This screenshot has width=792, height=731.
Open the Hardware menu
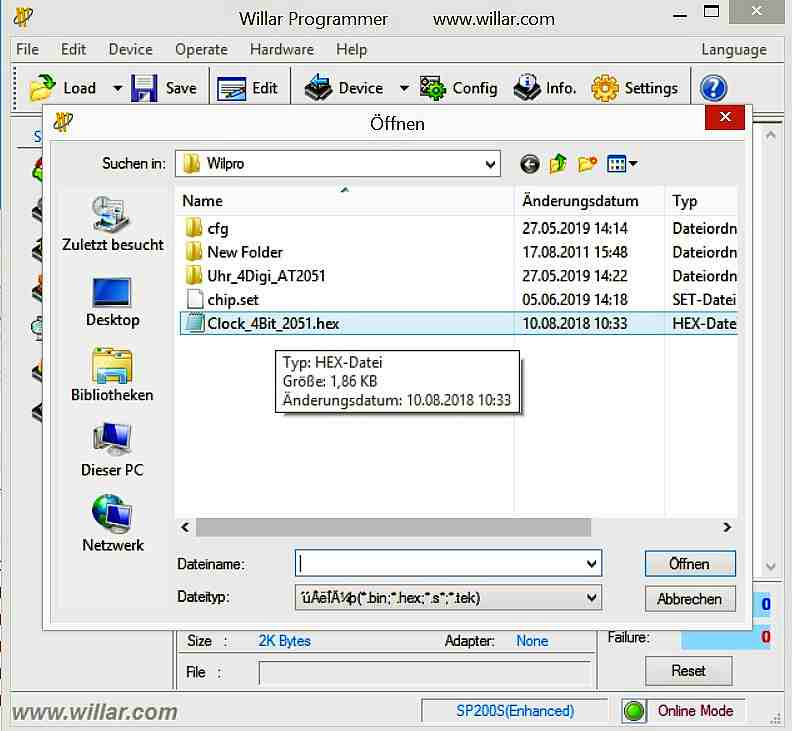pos(282,50)
